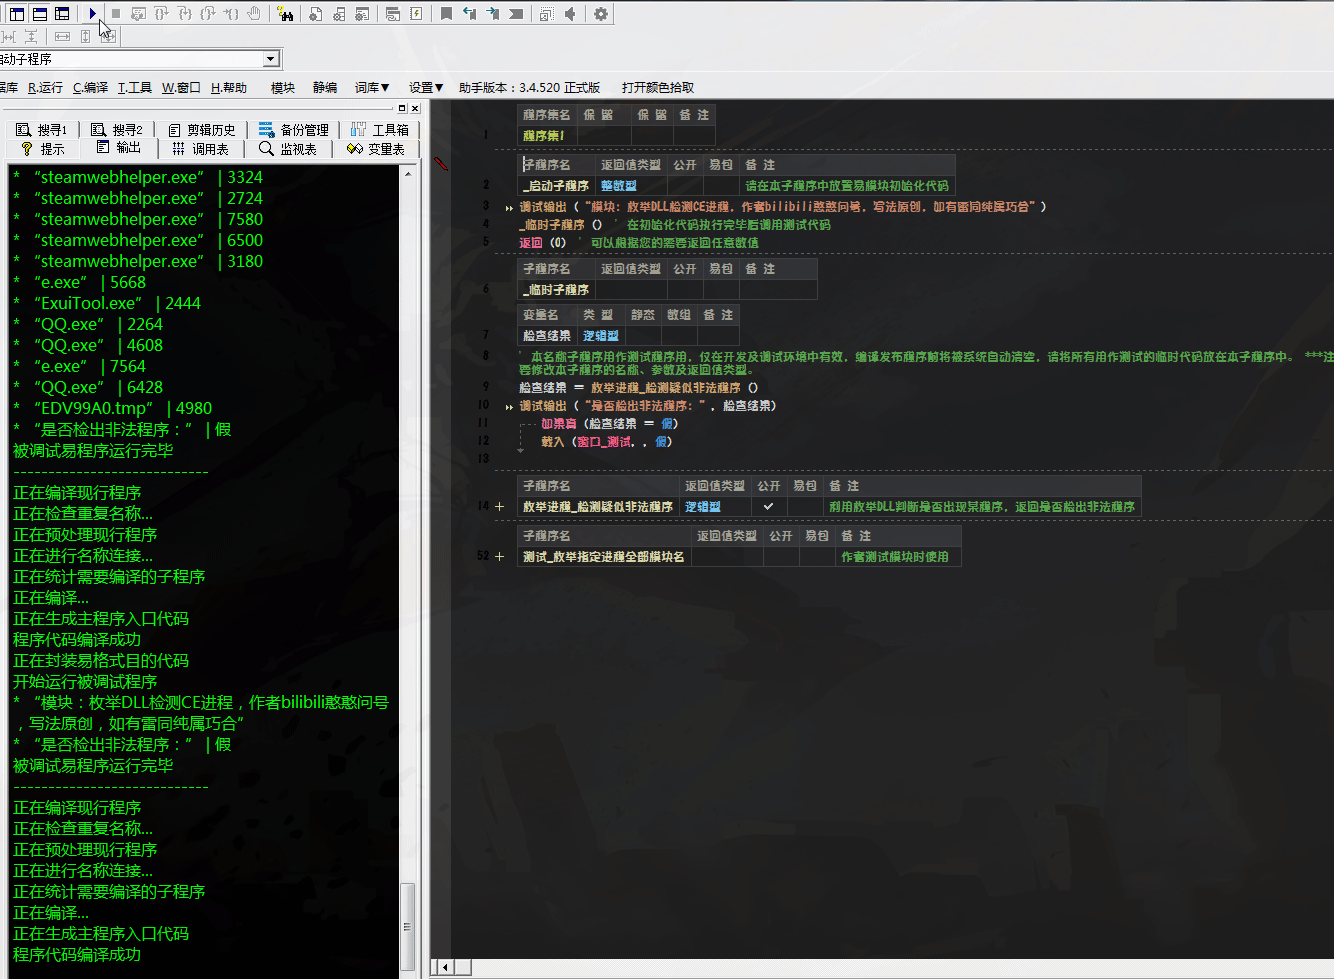The width and height of the screenshot is (1334, 979).
Task: Toggle a bookmark with the flag icon
Action: 445,13
